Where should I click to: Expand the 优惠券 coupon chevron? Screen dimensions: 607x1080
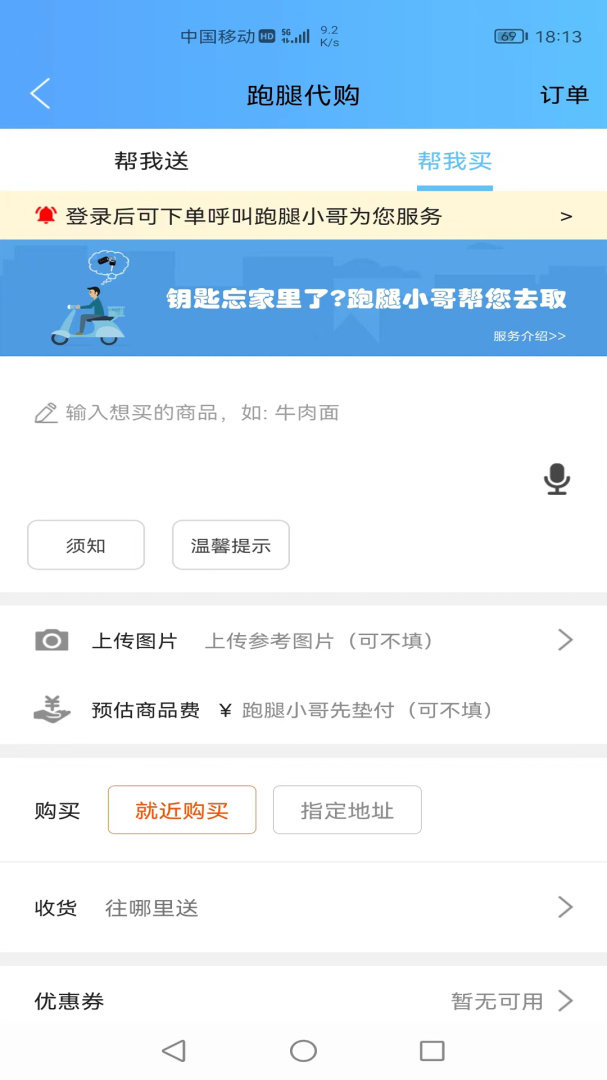tap(566, 1000)
